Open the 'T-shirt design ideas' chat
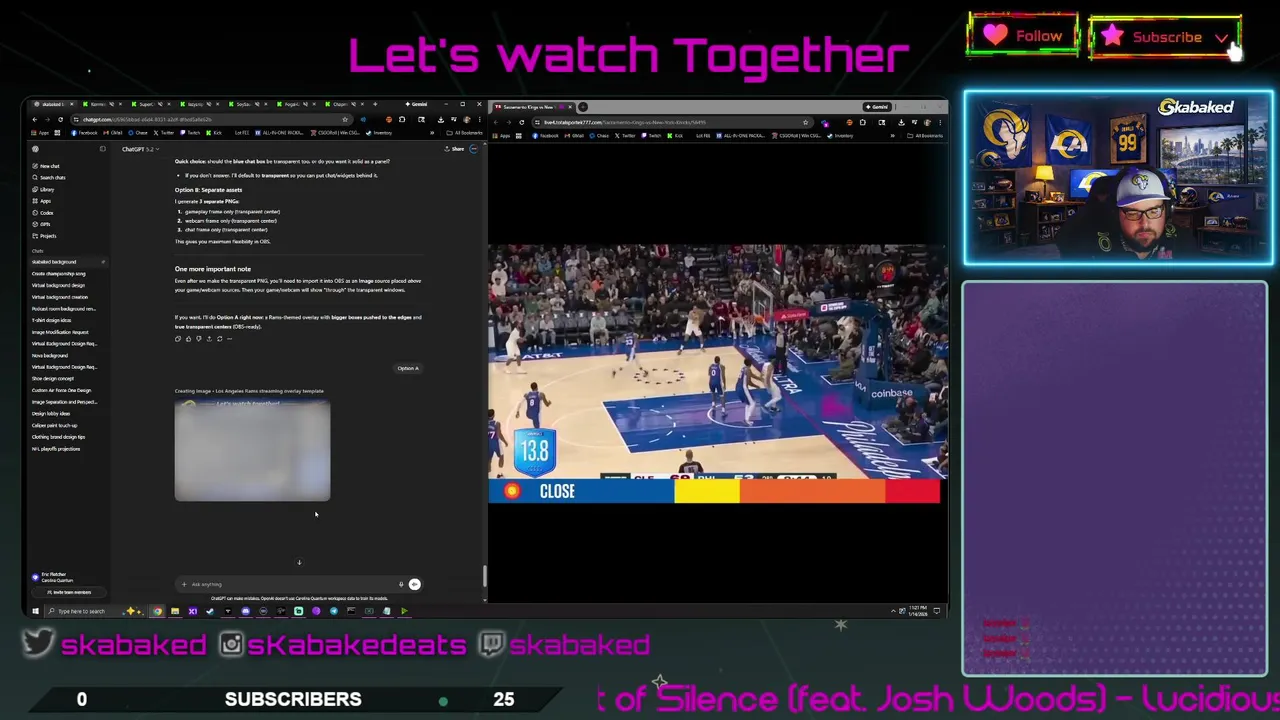The height and width of the screenshot is (720, 1280). point(51,320)
